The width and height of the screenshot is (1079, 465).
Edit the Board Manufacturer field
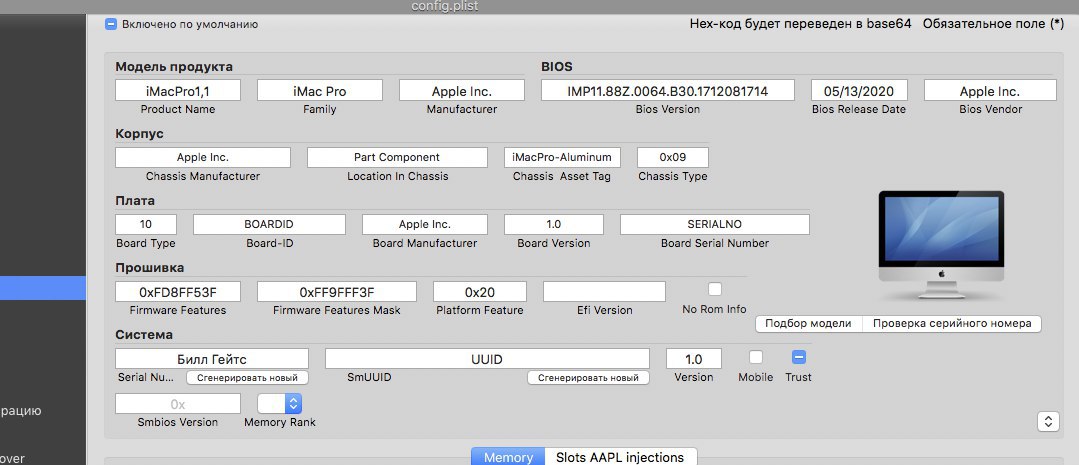(425, 224)
